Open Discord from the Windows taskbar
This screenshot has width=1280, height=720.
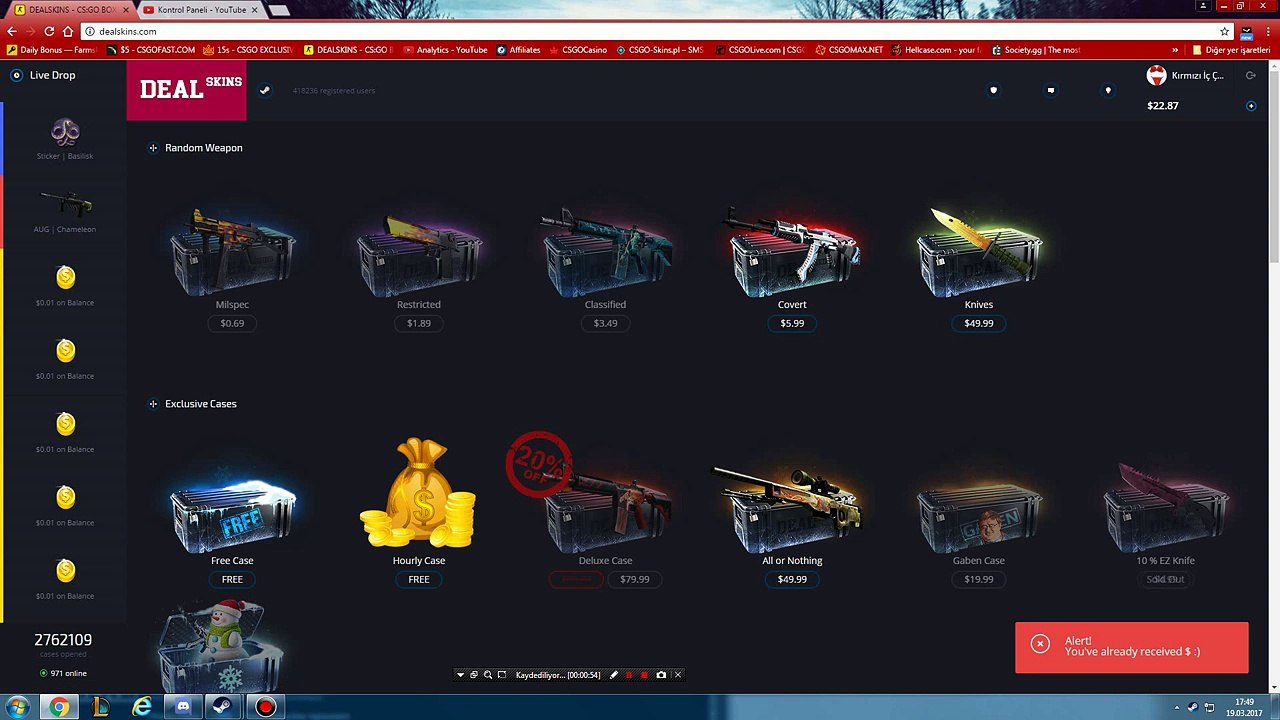183,707
